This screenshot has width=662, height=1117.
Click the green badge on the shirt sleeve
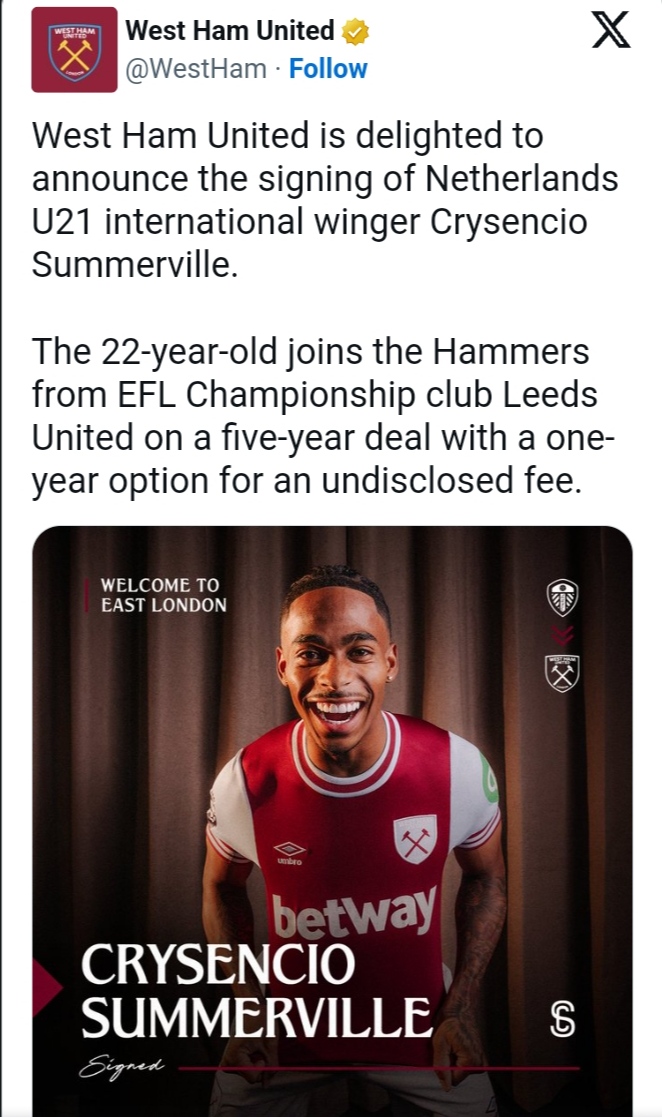(x=489, y=778)
